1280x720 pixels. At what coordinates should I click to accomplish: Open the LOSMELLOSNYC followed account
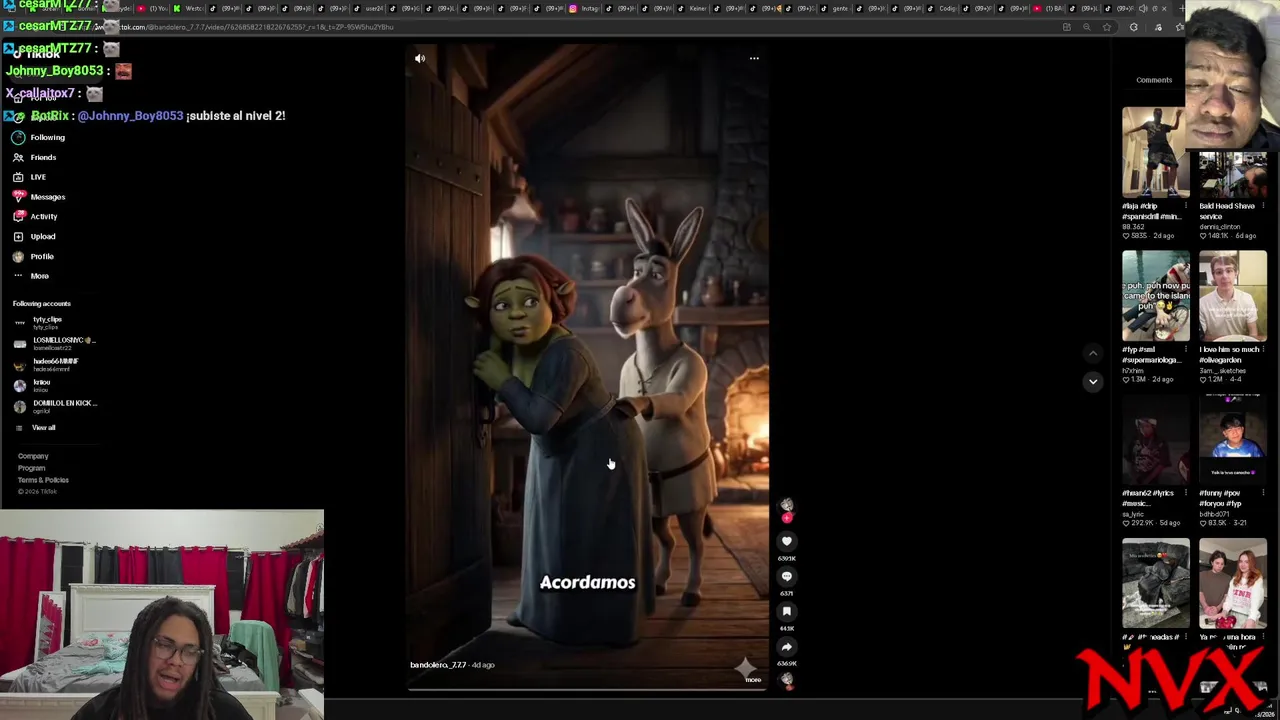point(55,343)
